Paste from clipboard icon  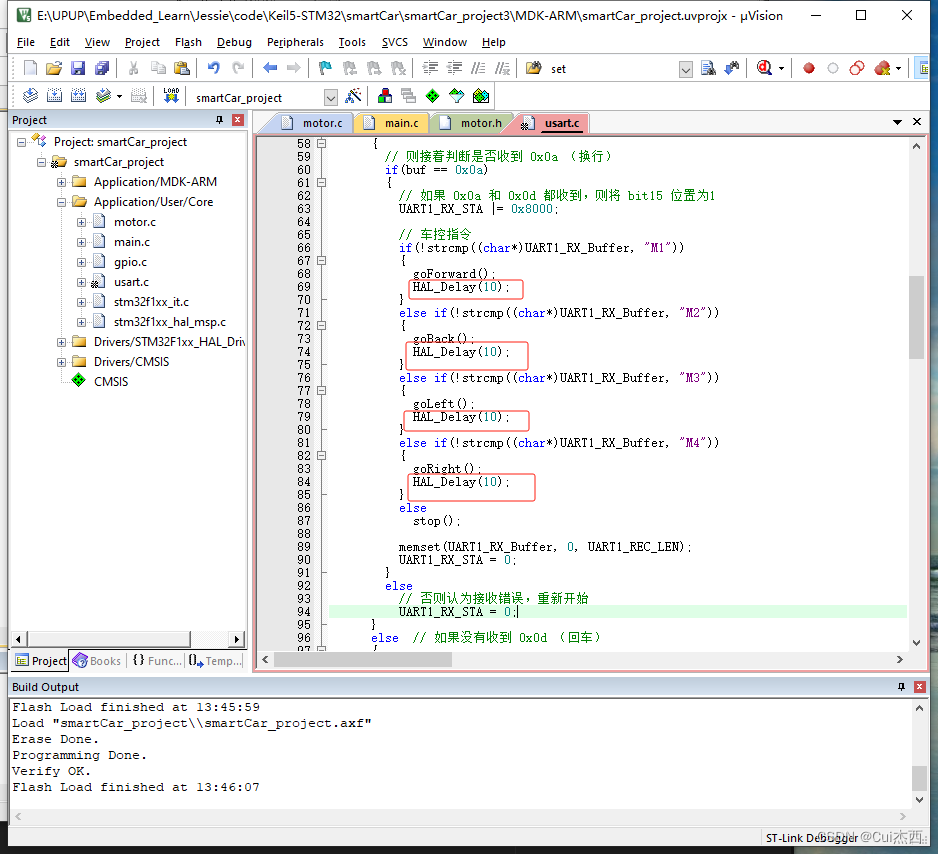tap(182, 68)
